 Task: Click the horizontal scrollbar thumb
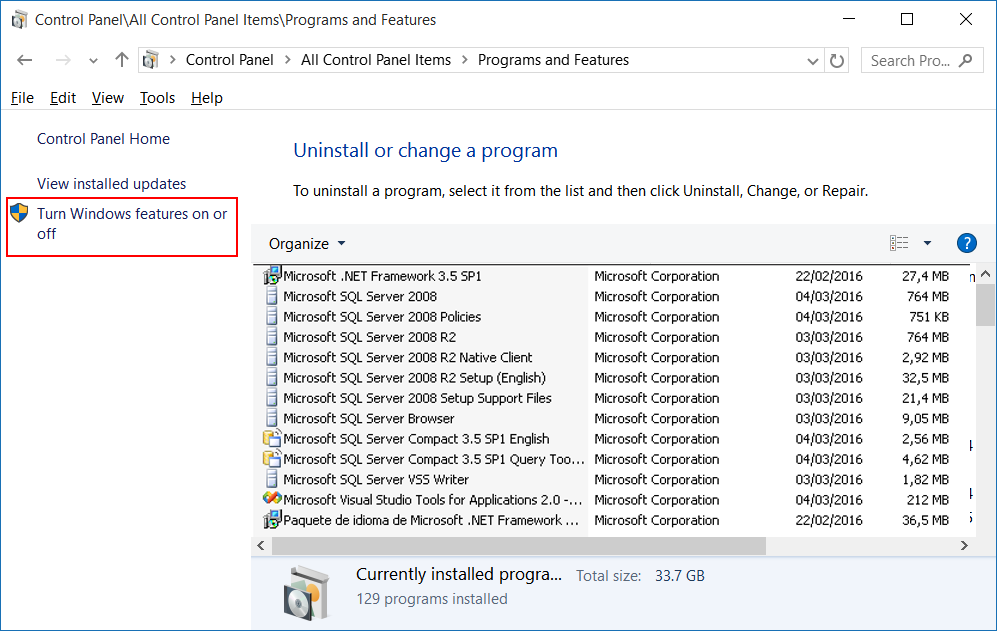pyautogui.click(x=519, y=545)
